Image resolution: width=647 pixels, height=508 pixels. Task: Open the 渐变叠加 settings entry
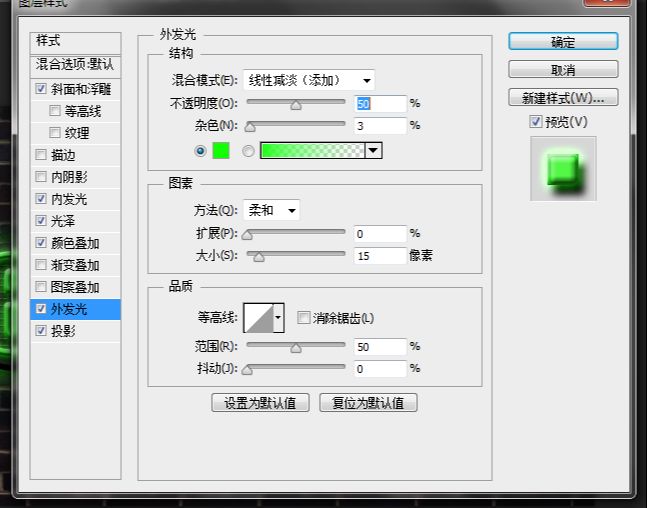75,265
